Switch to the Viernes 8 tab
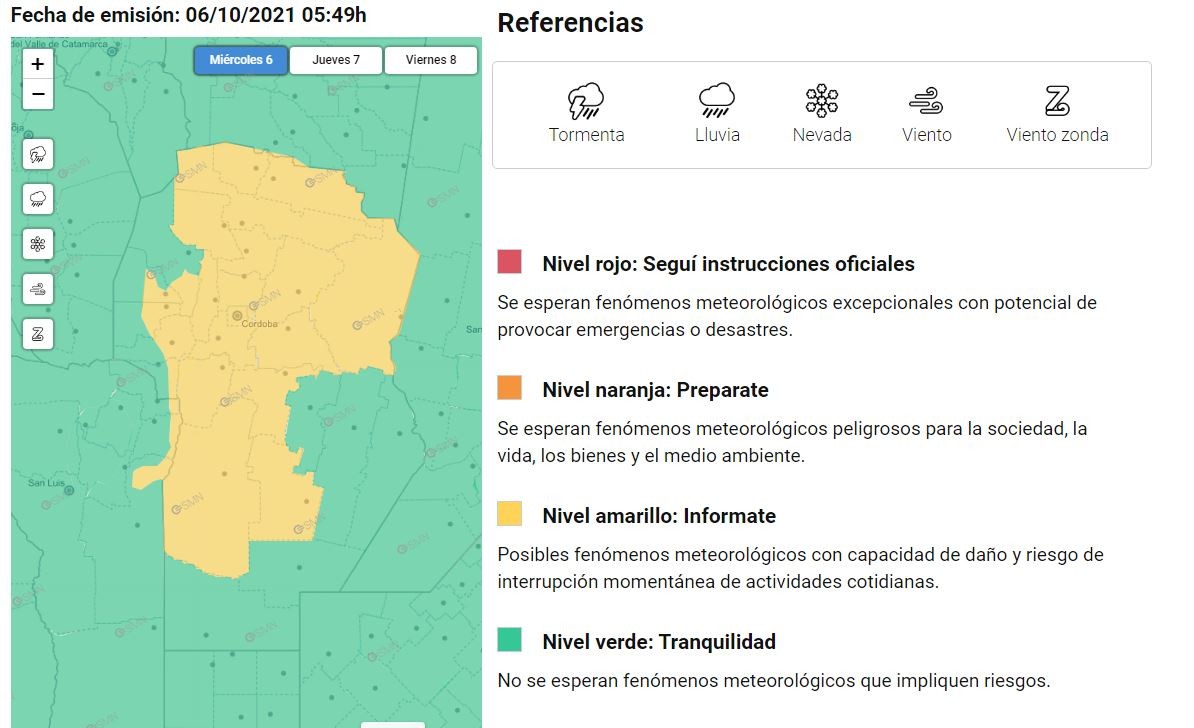Viewport: 1194px width, 728px height. tap(430, 59)
